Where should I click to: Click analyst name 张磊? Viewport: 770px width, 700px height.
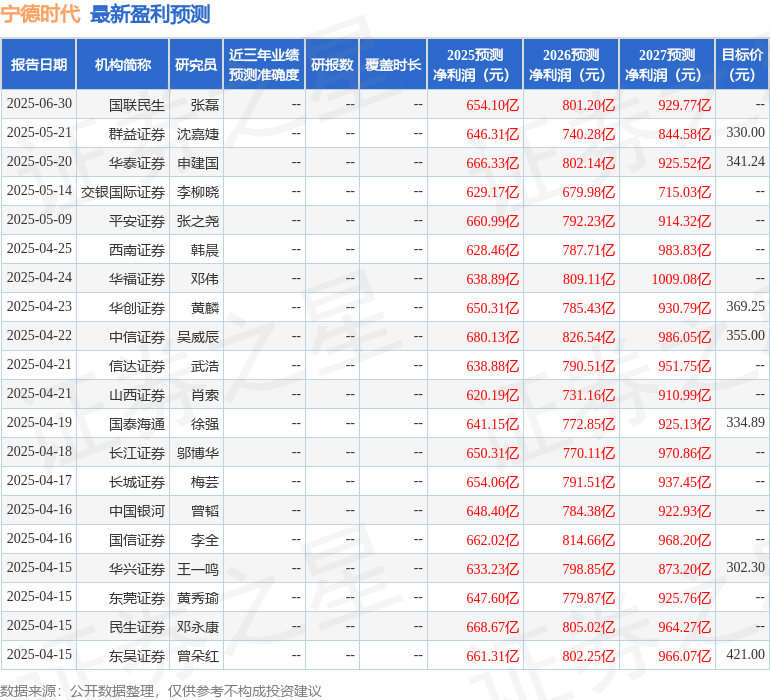[205, 105]
